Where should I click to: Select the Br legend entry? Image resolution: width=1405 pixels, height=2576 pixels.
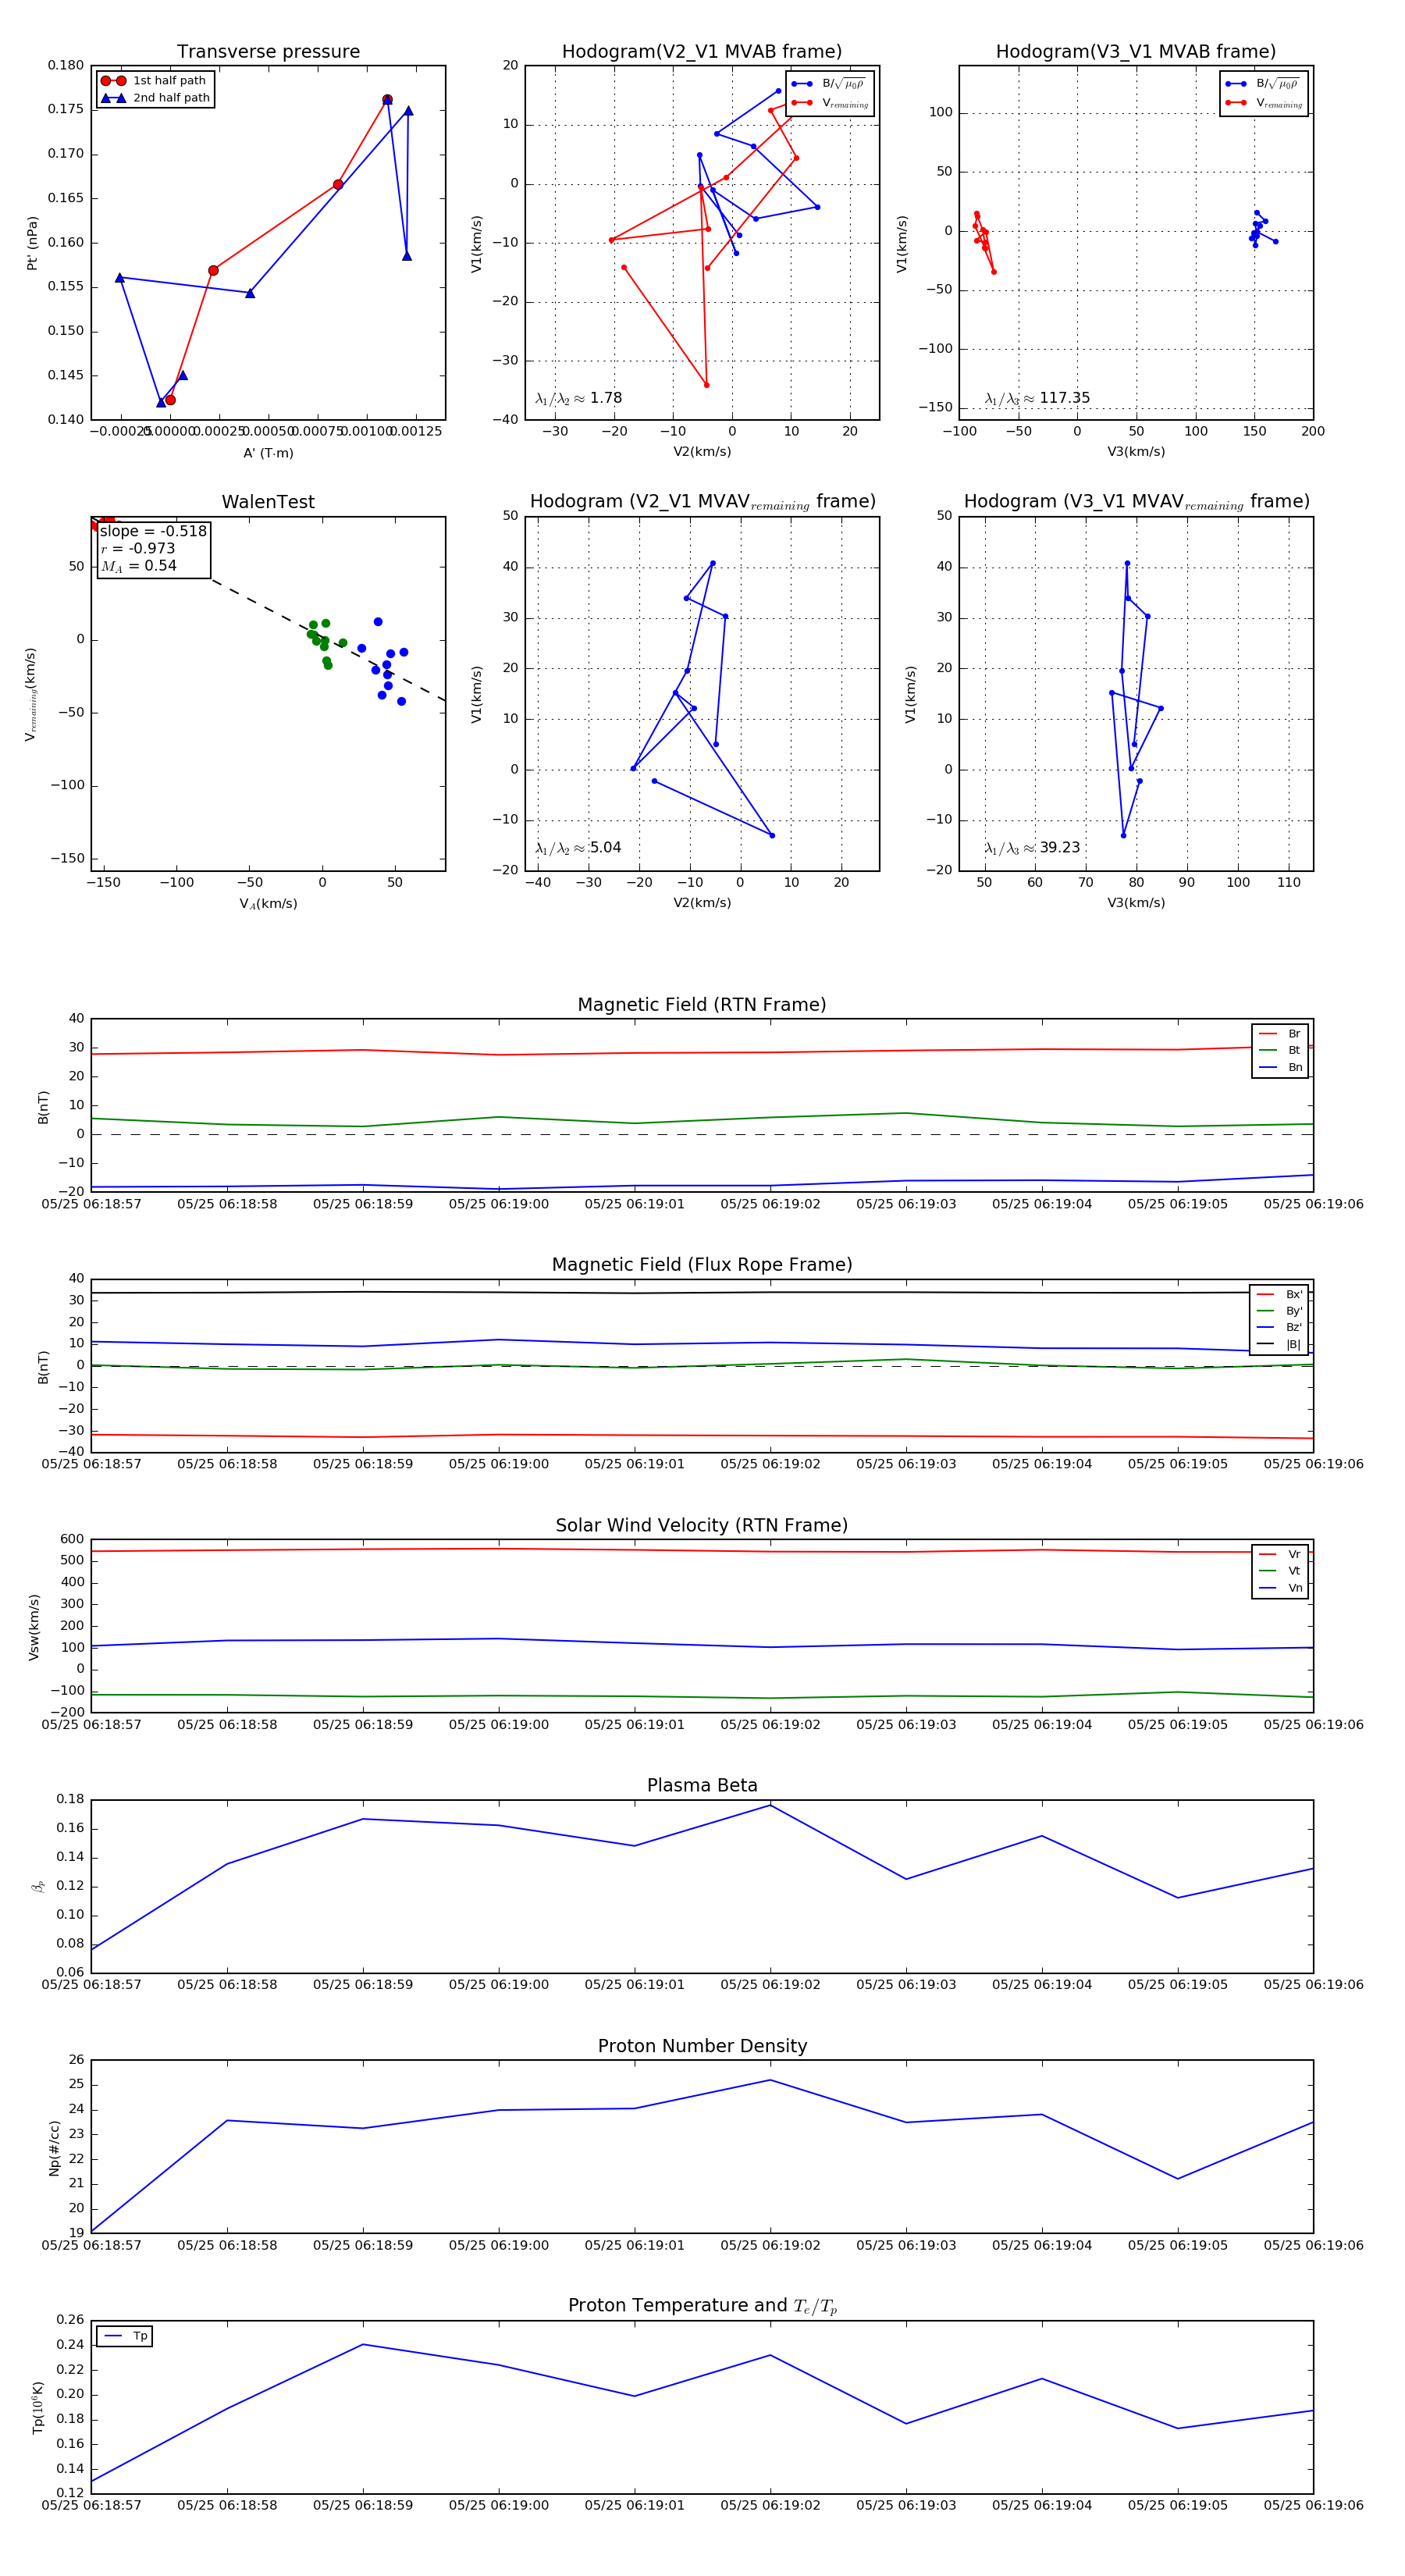pyautogui.click(x=1280, y=1034)
